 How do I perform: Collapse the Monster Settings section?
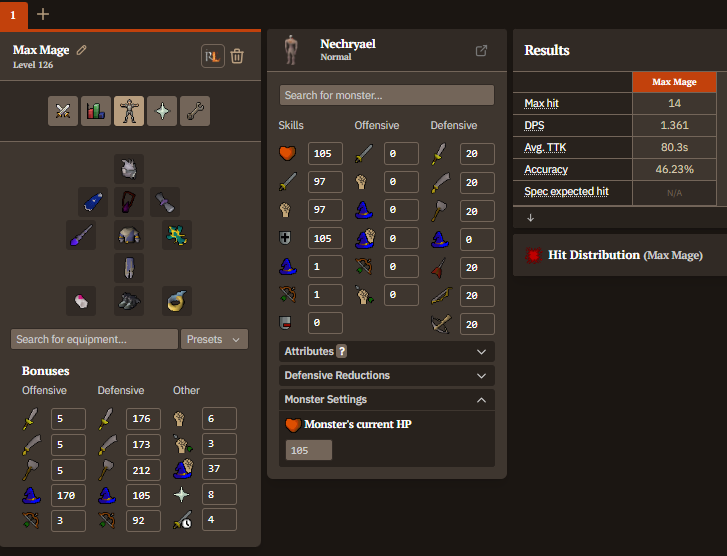click(x=387, y=399)
